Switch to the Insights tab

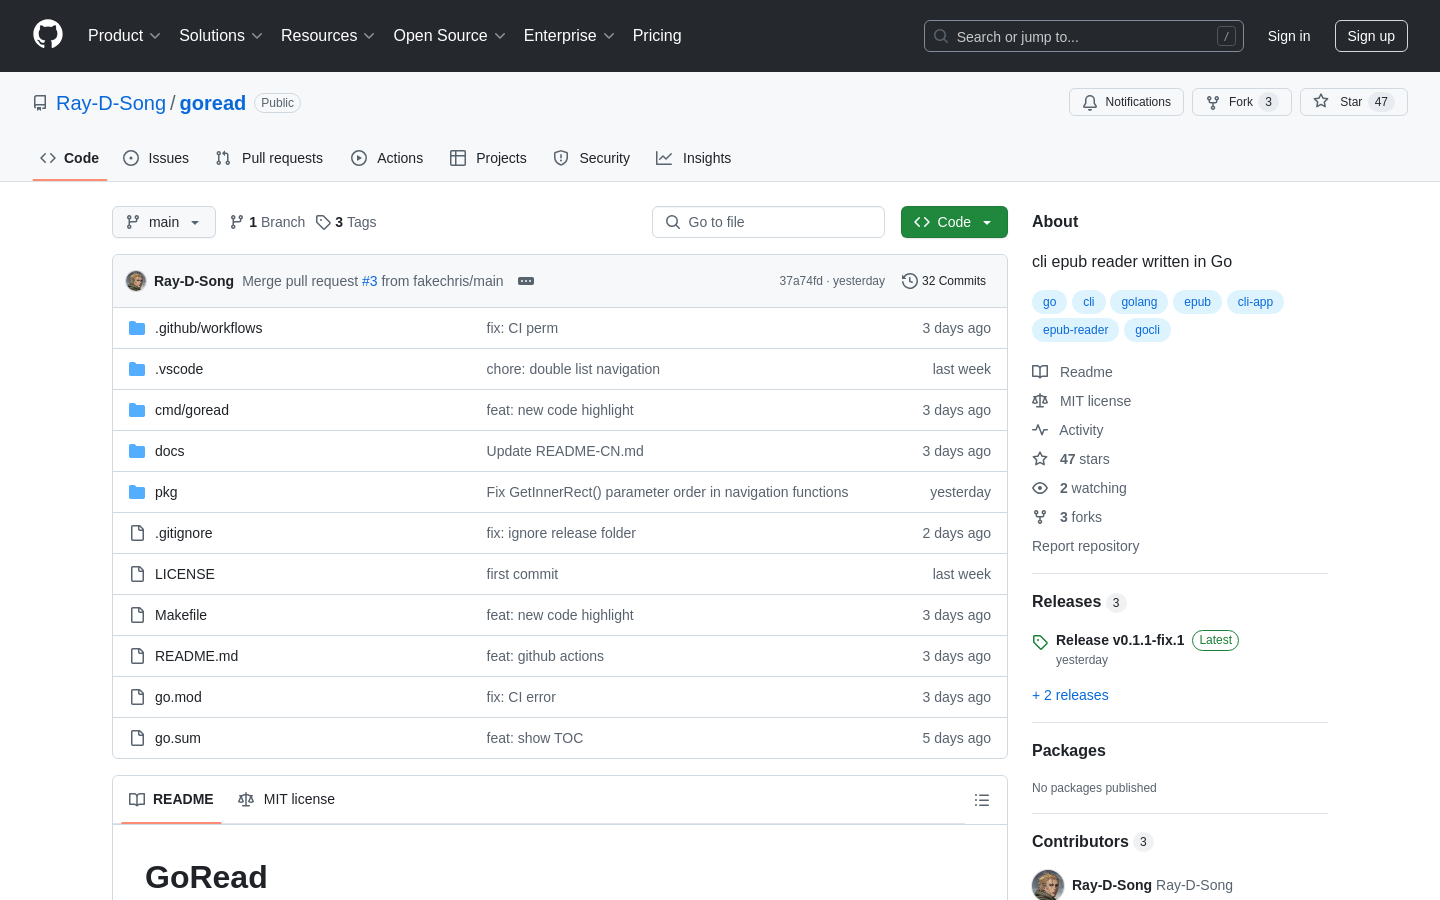(x=694, y=158)
